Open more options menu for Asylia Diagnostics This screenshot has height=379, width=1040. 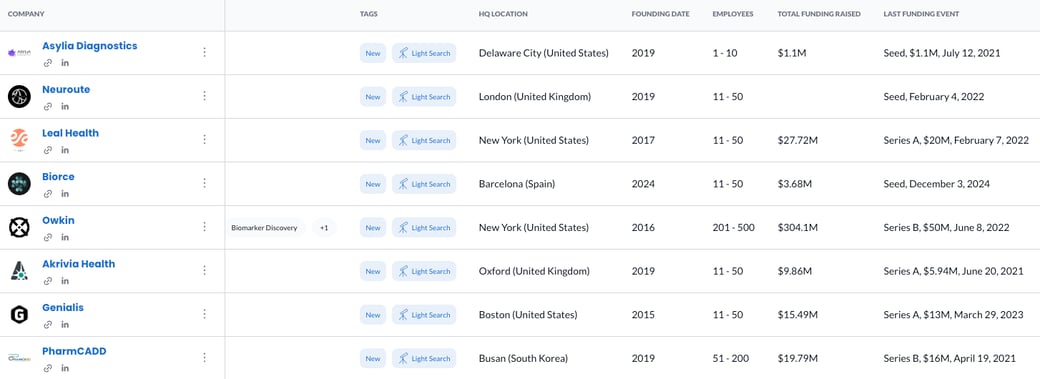(x=204, y=52)
